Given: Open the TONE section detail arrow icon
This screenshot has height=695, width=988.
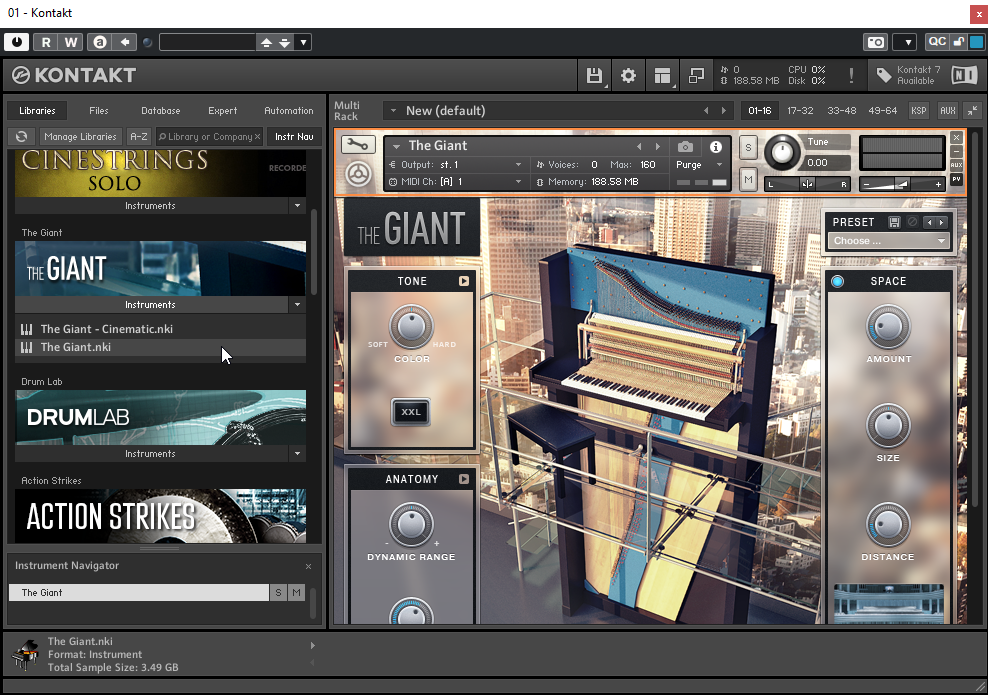Looking at the screenshot, I should (x=464, y=281).
